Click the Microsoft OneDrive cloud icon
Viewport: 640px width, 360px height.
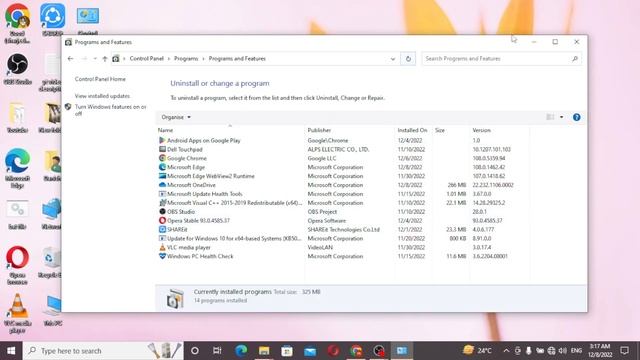[162, 185]
